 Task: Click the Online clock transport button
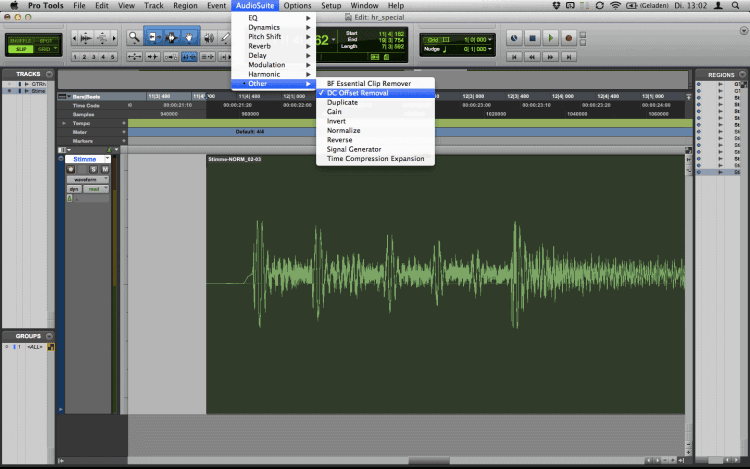point(514,38)
